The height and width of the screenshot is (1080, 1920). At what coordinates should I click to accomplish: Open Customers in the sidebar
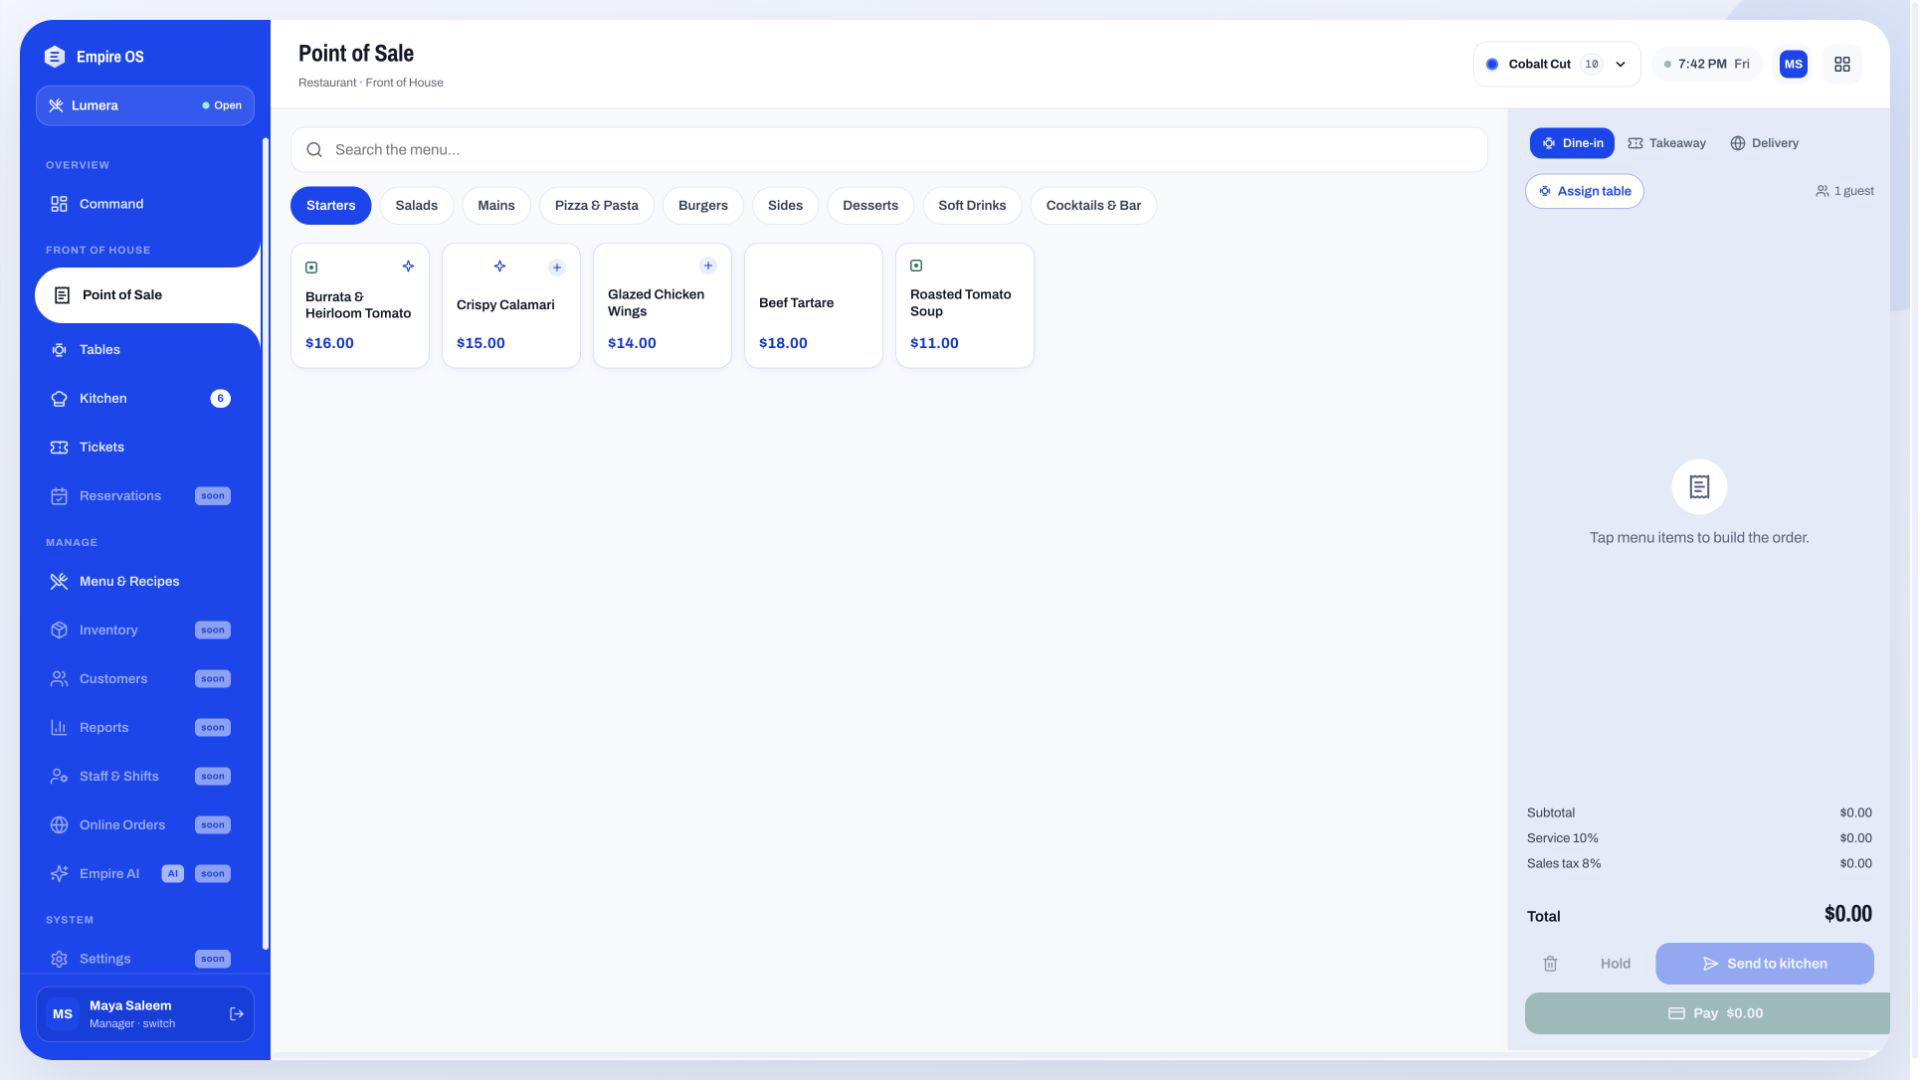point(147,679)
